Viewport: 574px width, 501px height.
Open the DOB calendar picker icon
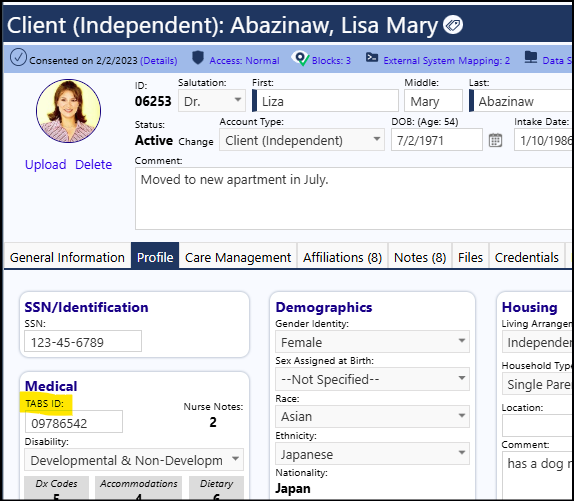coord(495,140)
